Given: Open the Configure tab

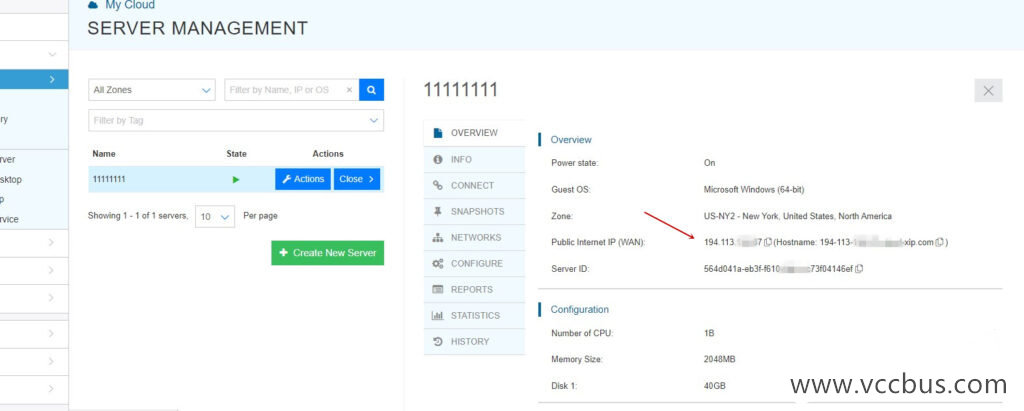Looking at the screenshot, I should pyautogui.click(x=474, y=263).
